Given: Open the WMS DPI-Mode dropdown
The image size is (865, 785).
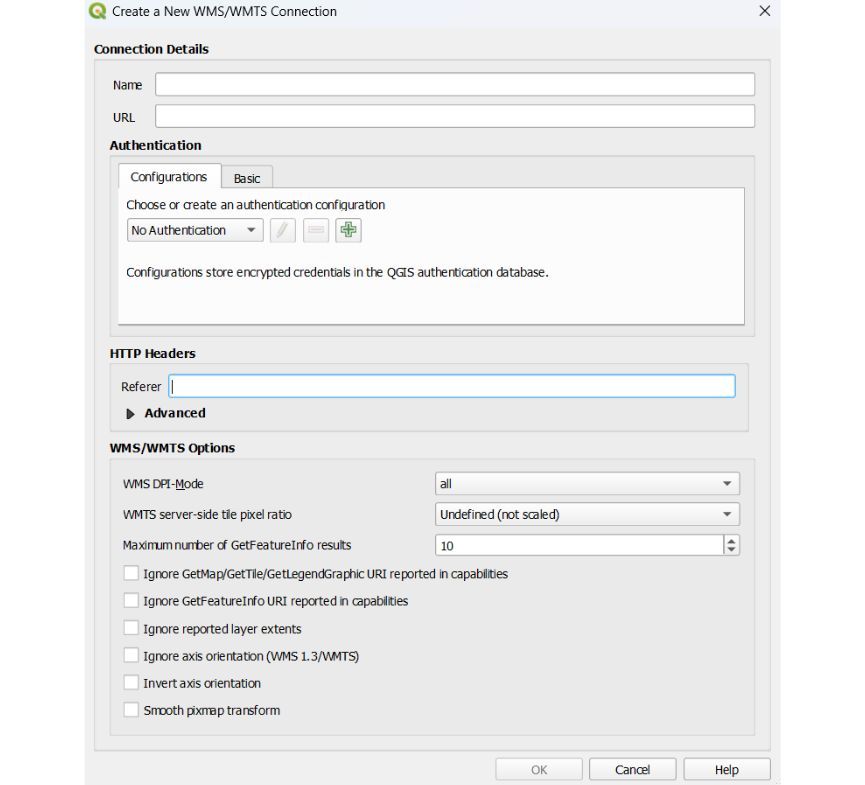Looking at the screenshot, I should tap(587, 484).
